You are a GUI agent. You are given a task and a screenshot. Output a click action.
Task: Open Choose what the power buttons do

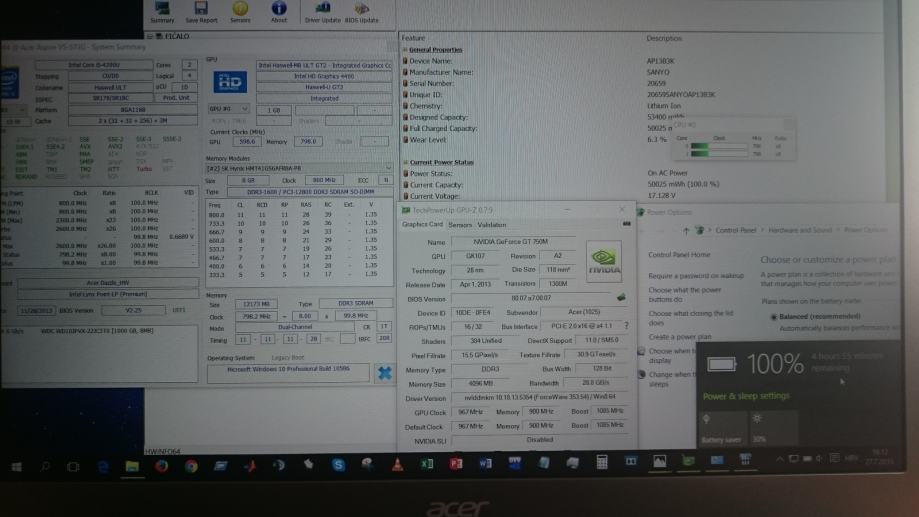(685, 295)
